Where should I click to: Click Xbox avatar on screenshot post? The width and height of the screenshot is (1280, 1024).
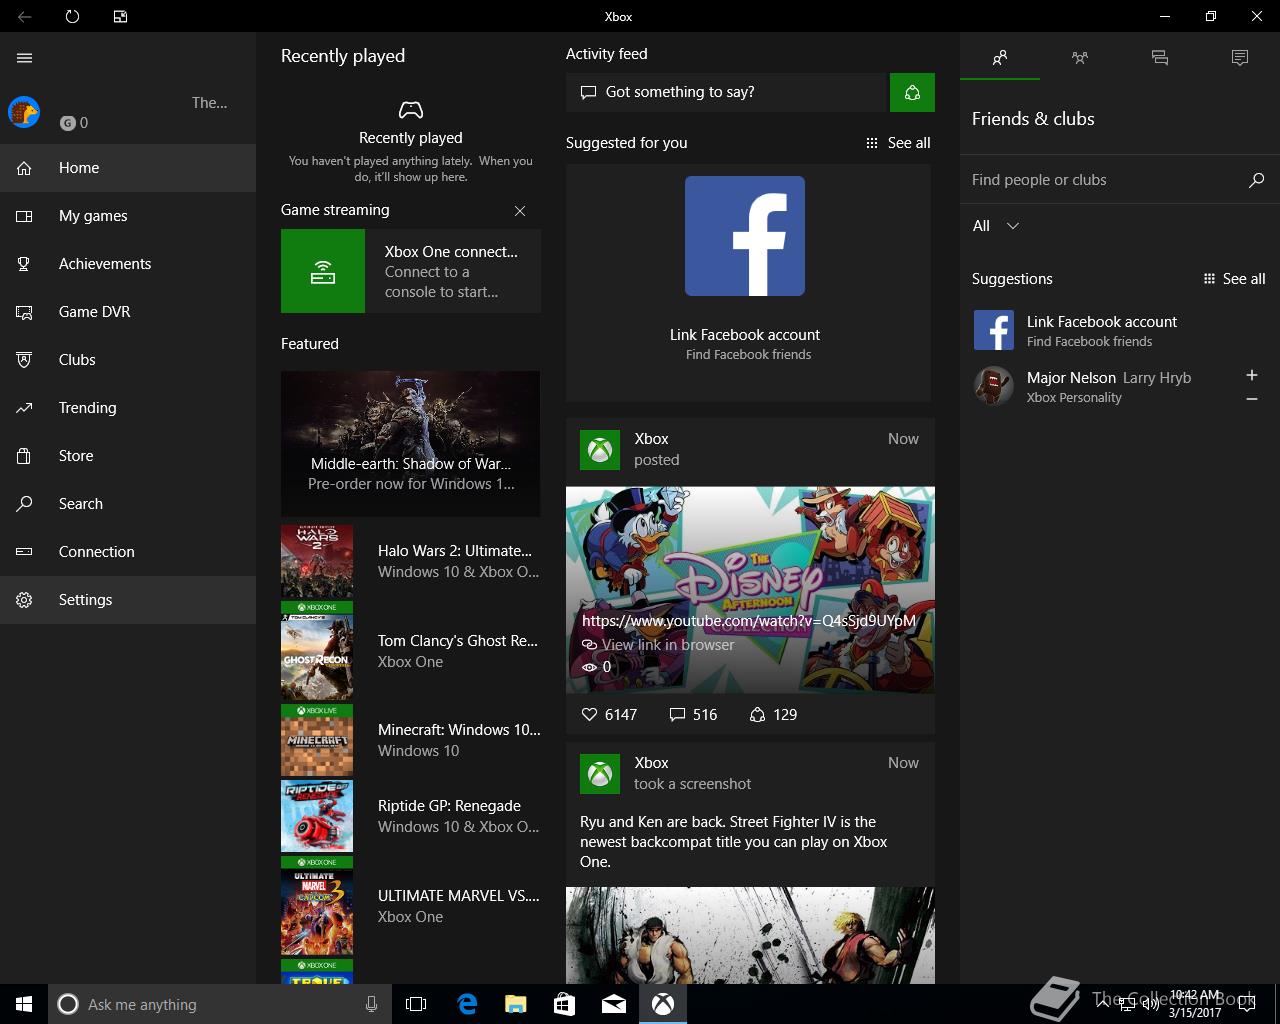point(600,774)
